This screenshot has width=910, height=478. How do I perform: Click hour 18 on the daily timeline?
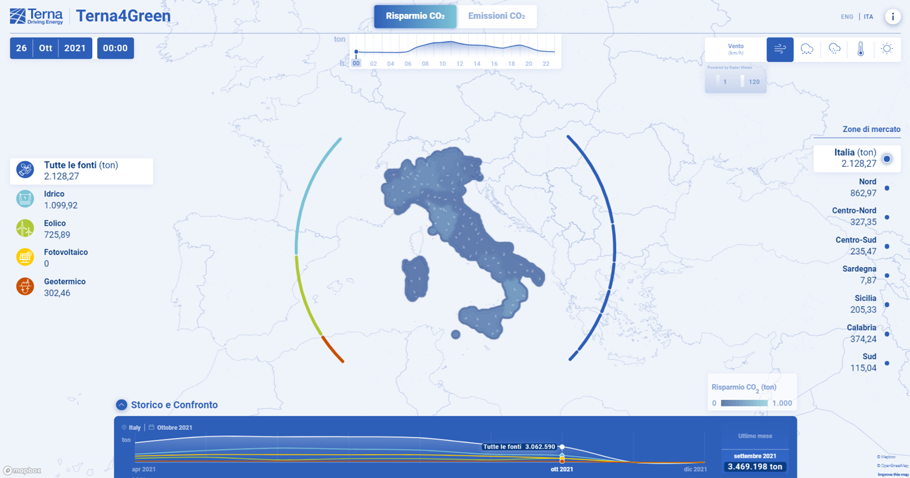point(511,64)
